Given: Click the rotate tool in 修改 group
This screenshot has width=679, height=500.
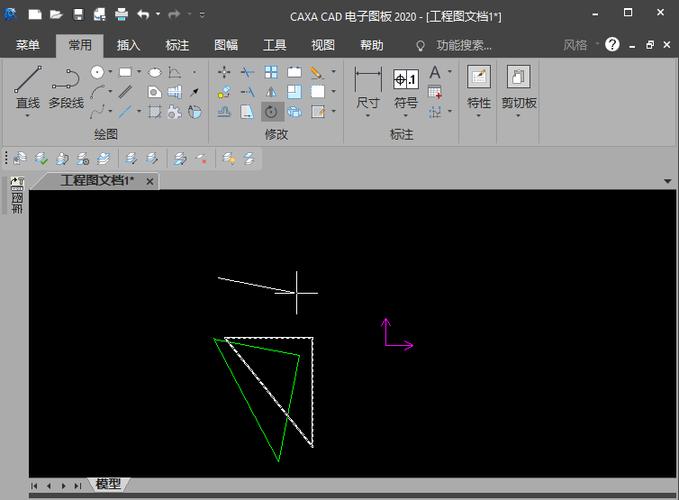Looking at the screenshot, I should [x=270, y=112].
